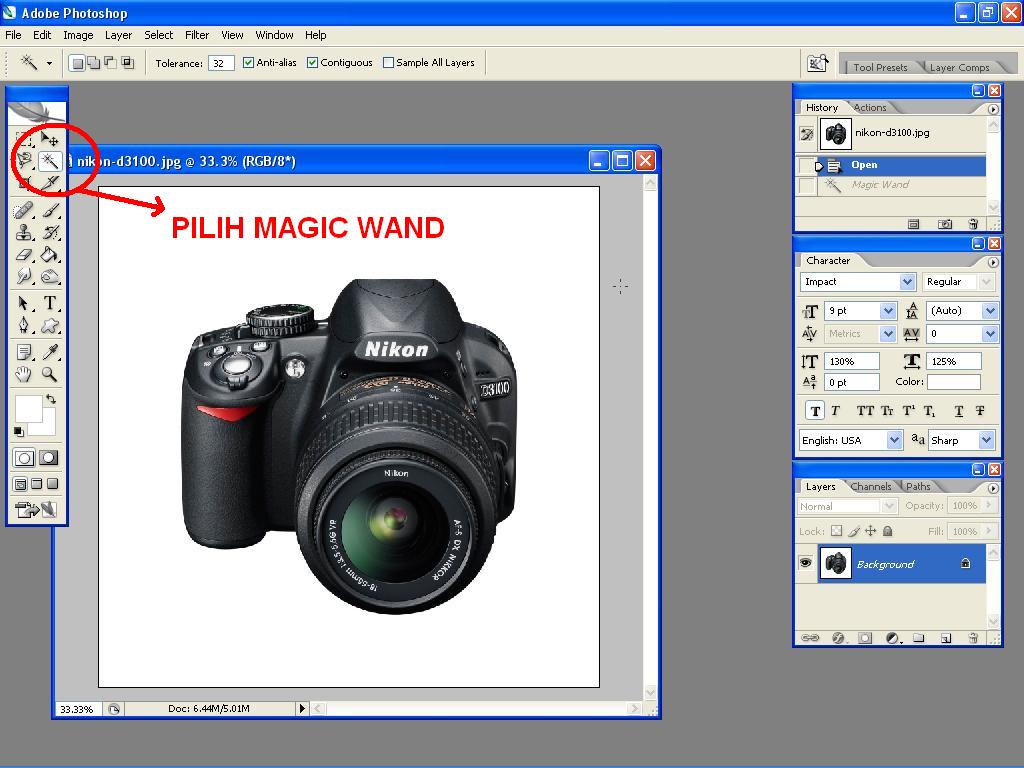This screenshot has width=1024, height=768.
Task: Open the Impact font family dropdown
Action: click(x=907, y=281)
